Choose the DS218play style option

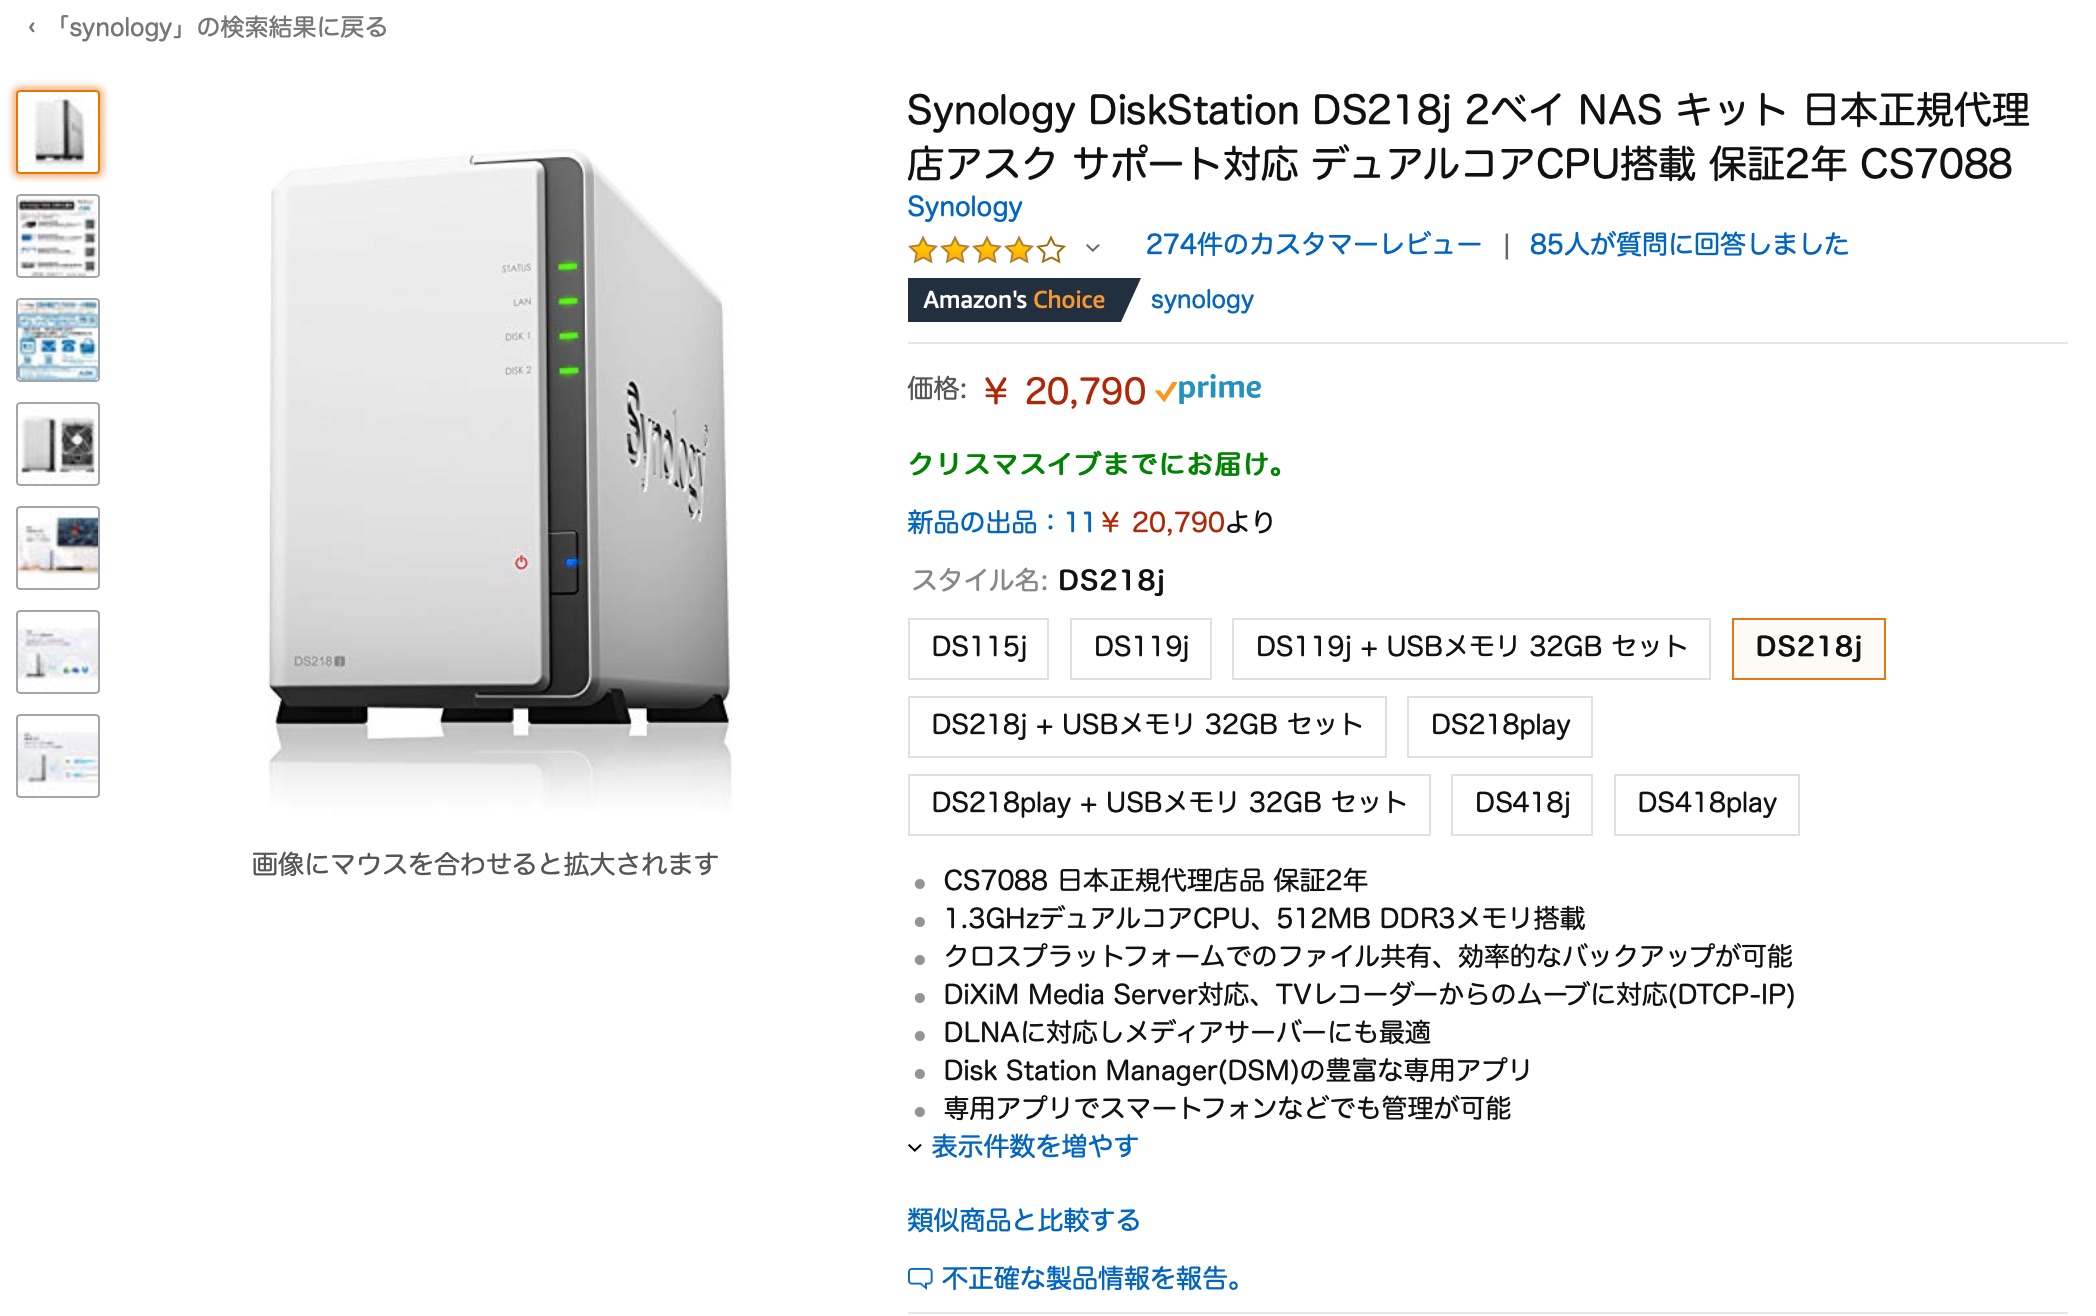tap(1499, 726)
